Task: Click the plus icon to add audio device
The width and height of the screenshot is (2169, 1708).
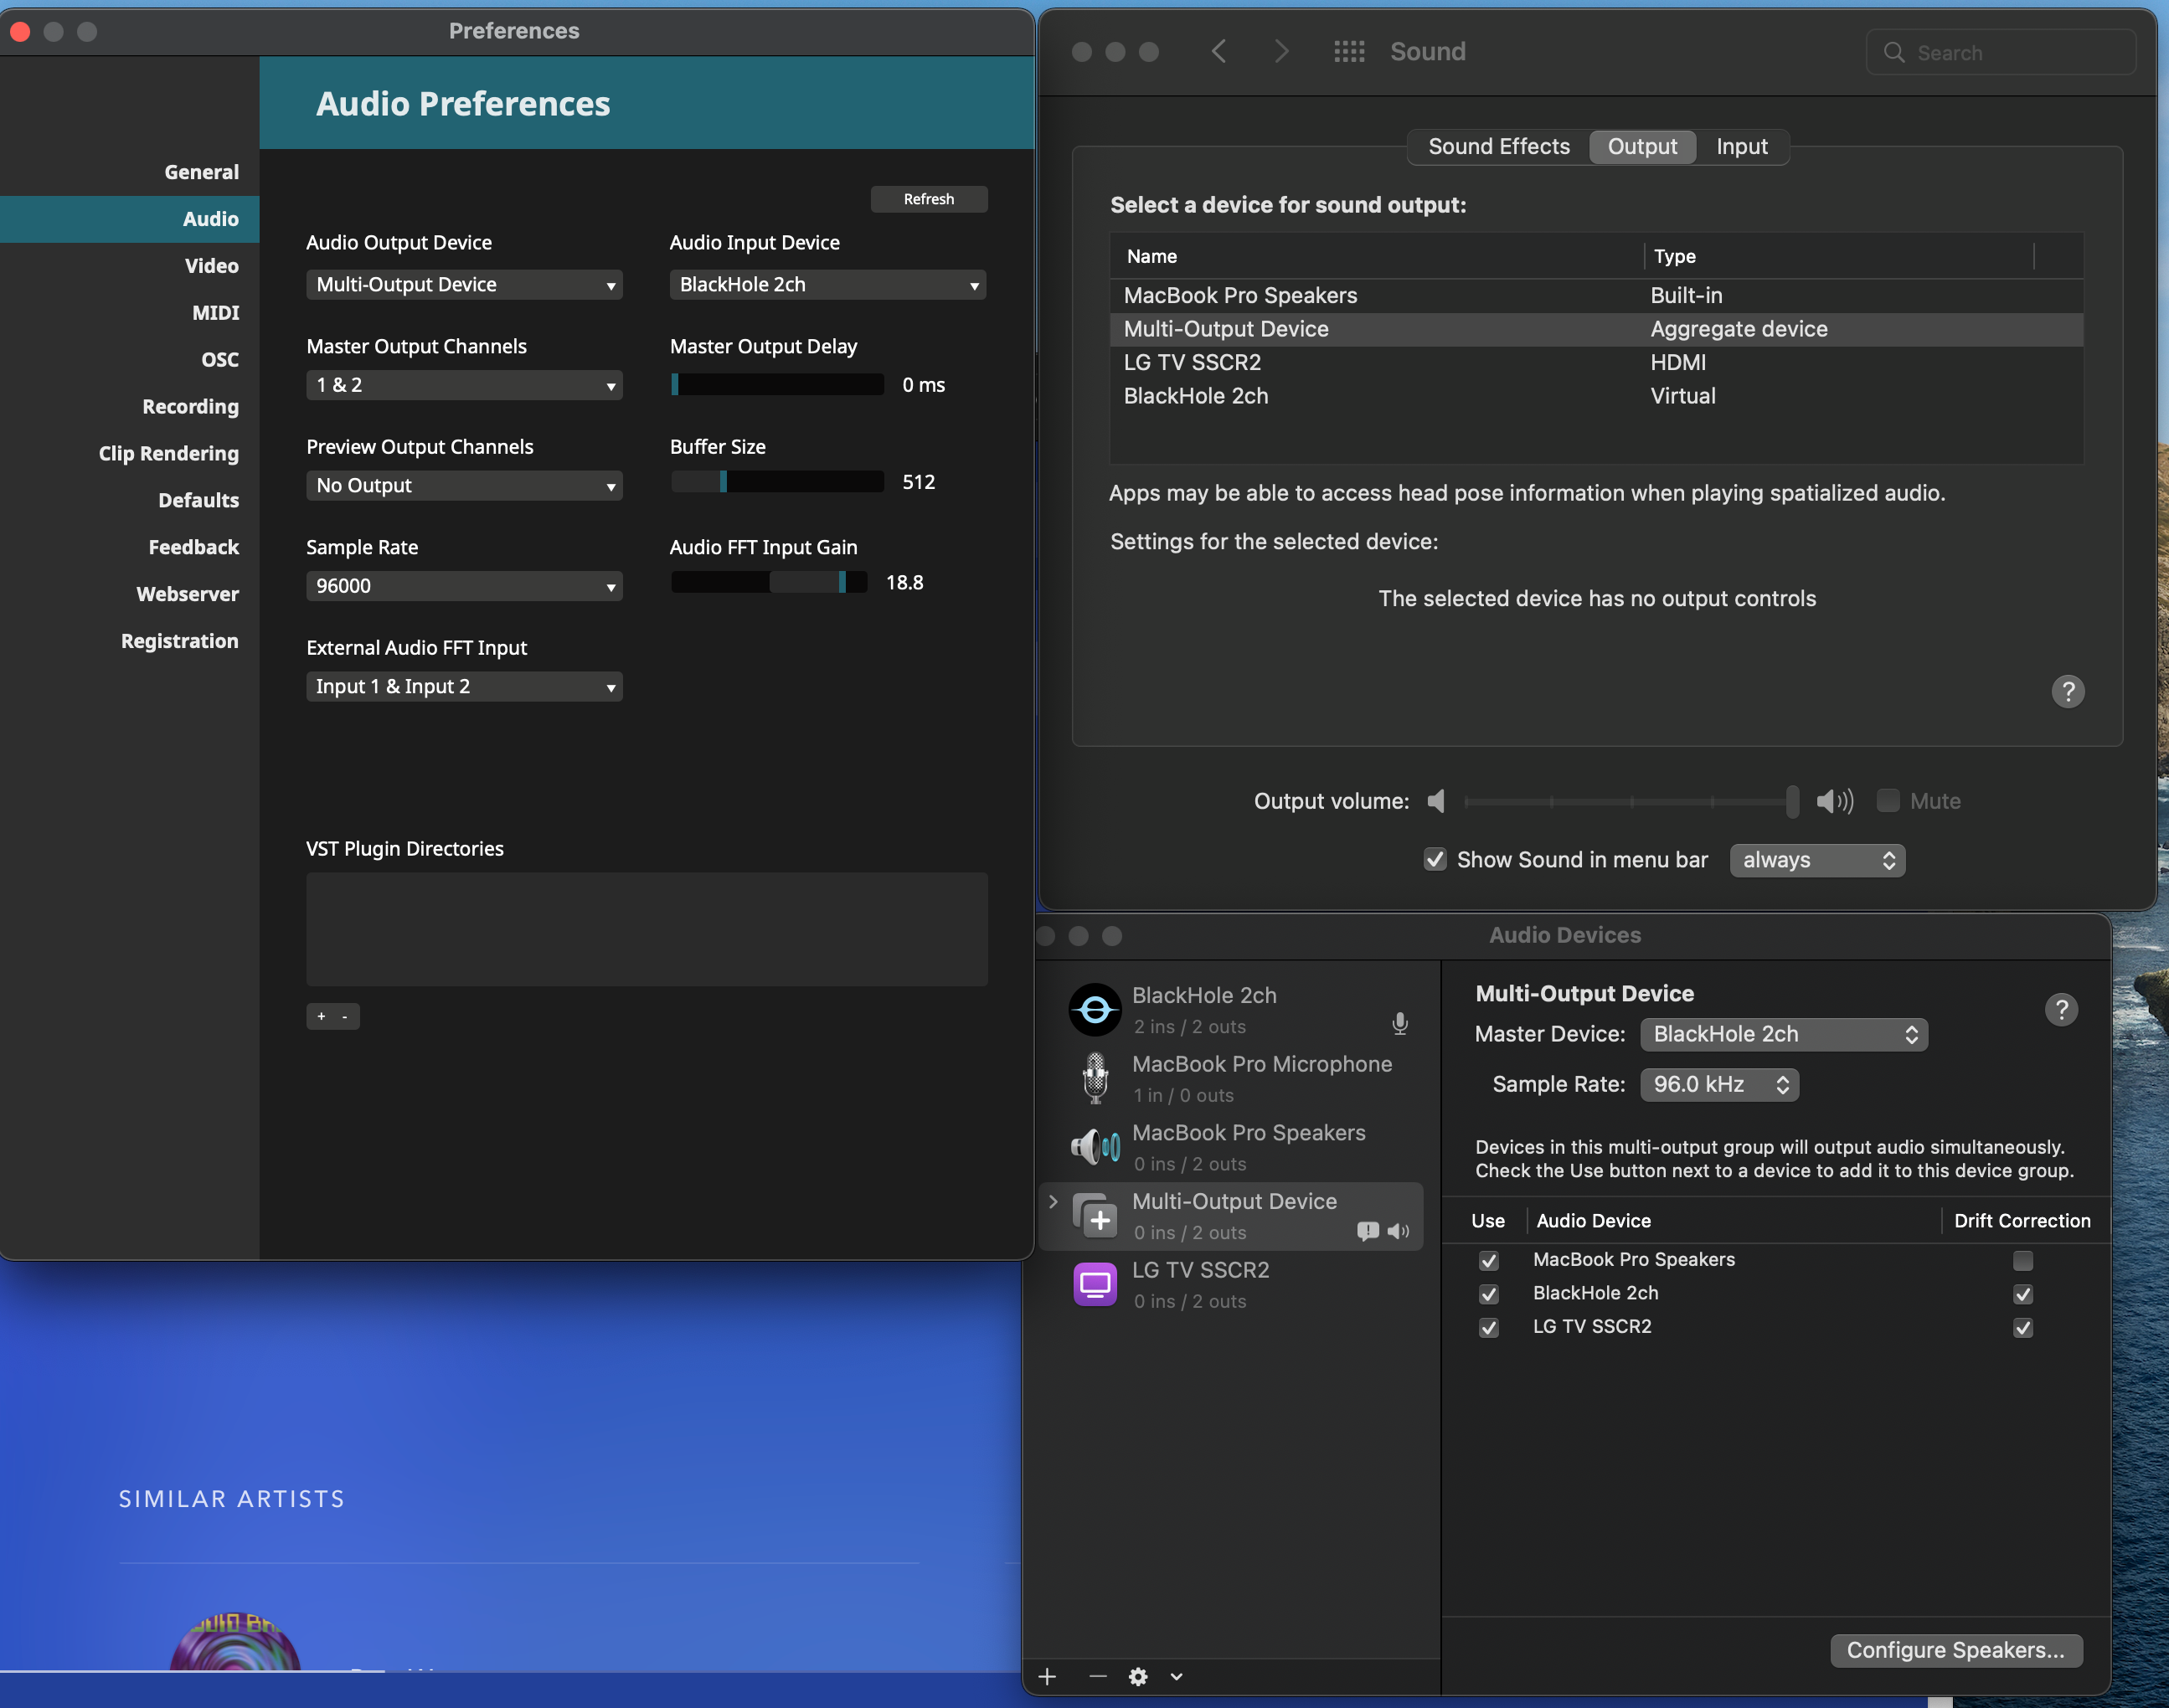Action: point(1047,1677)
